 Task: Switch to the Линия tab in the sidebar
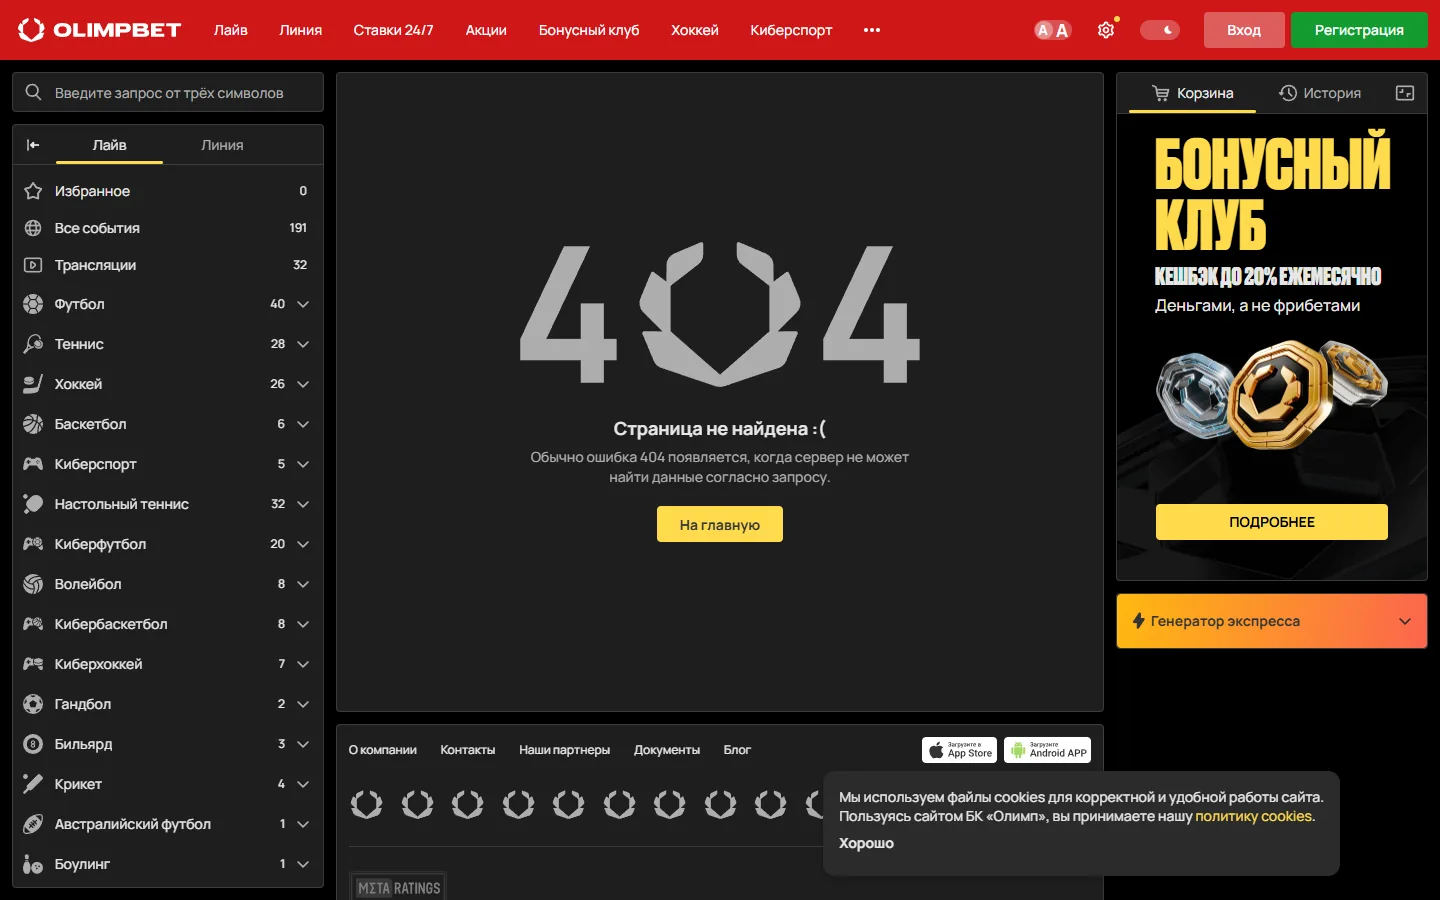pyautogui.click(x=222, y=145)
